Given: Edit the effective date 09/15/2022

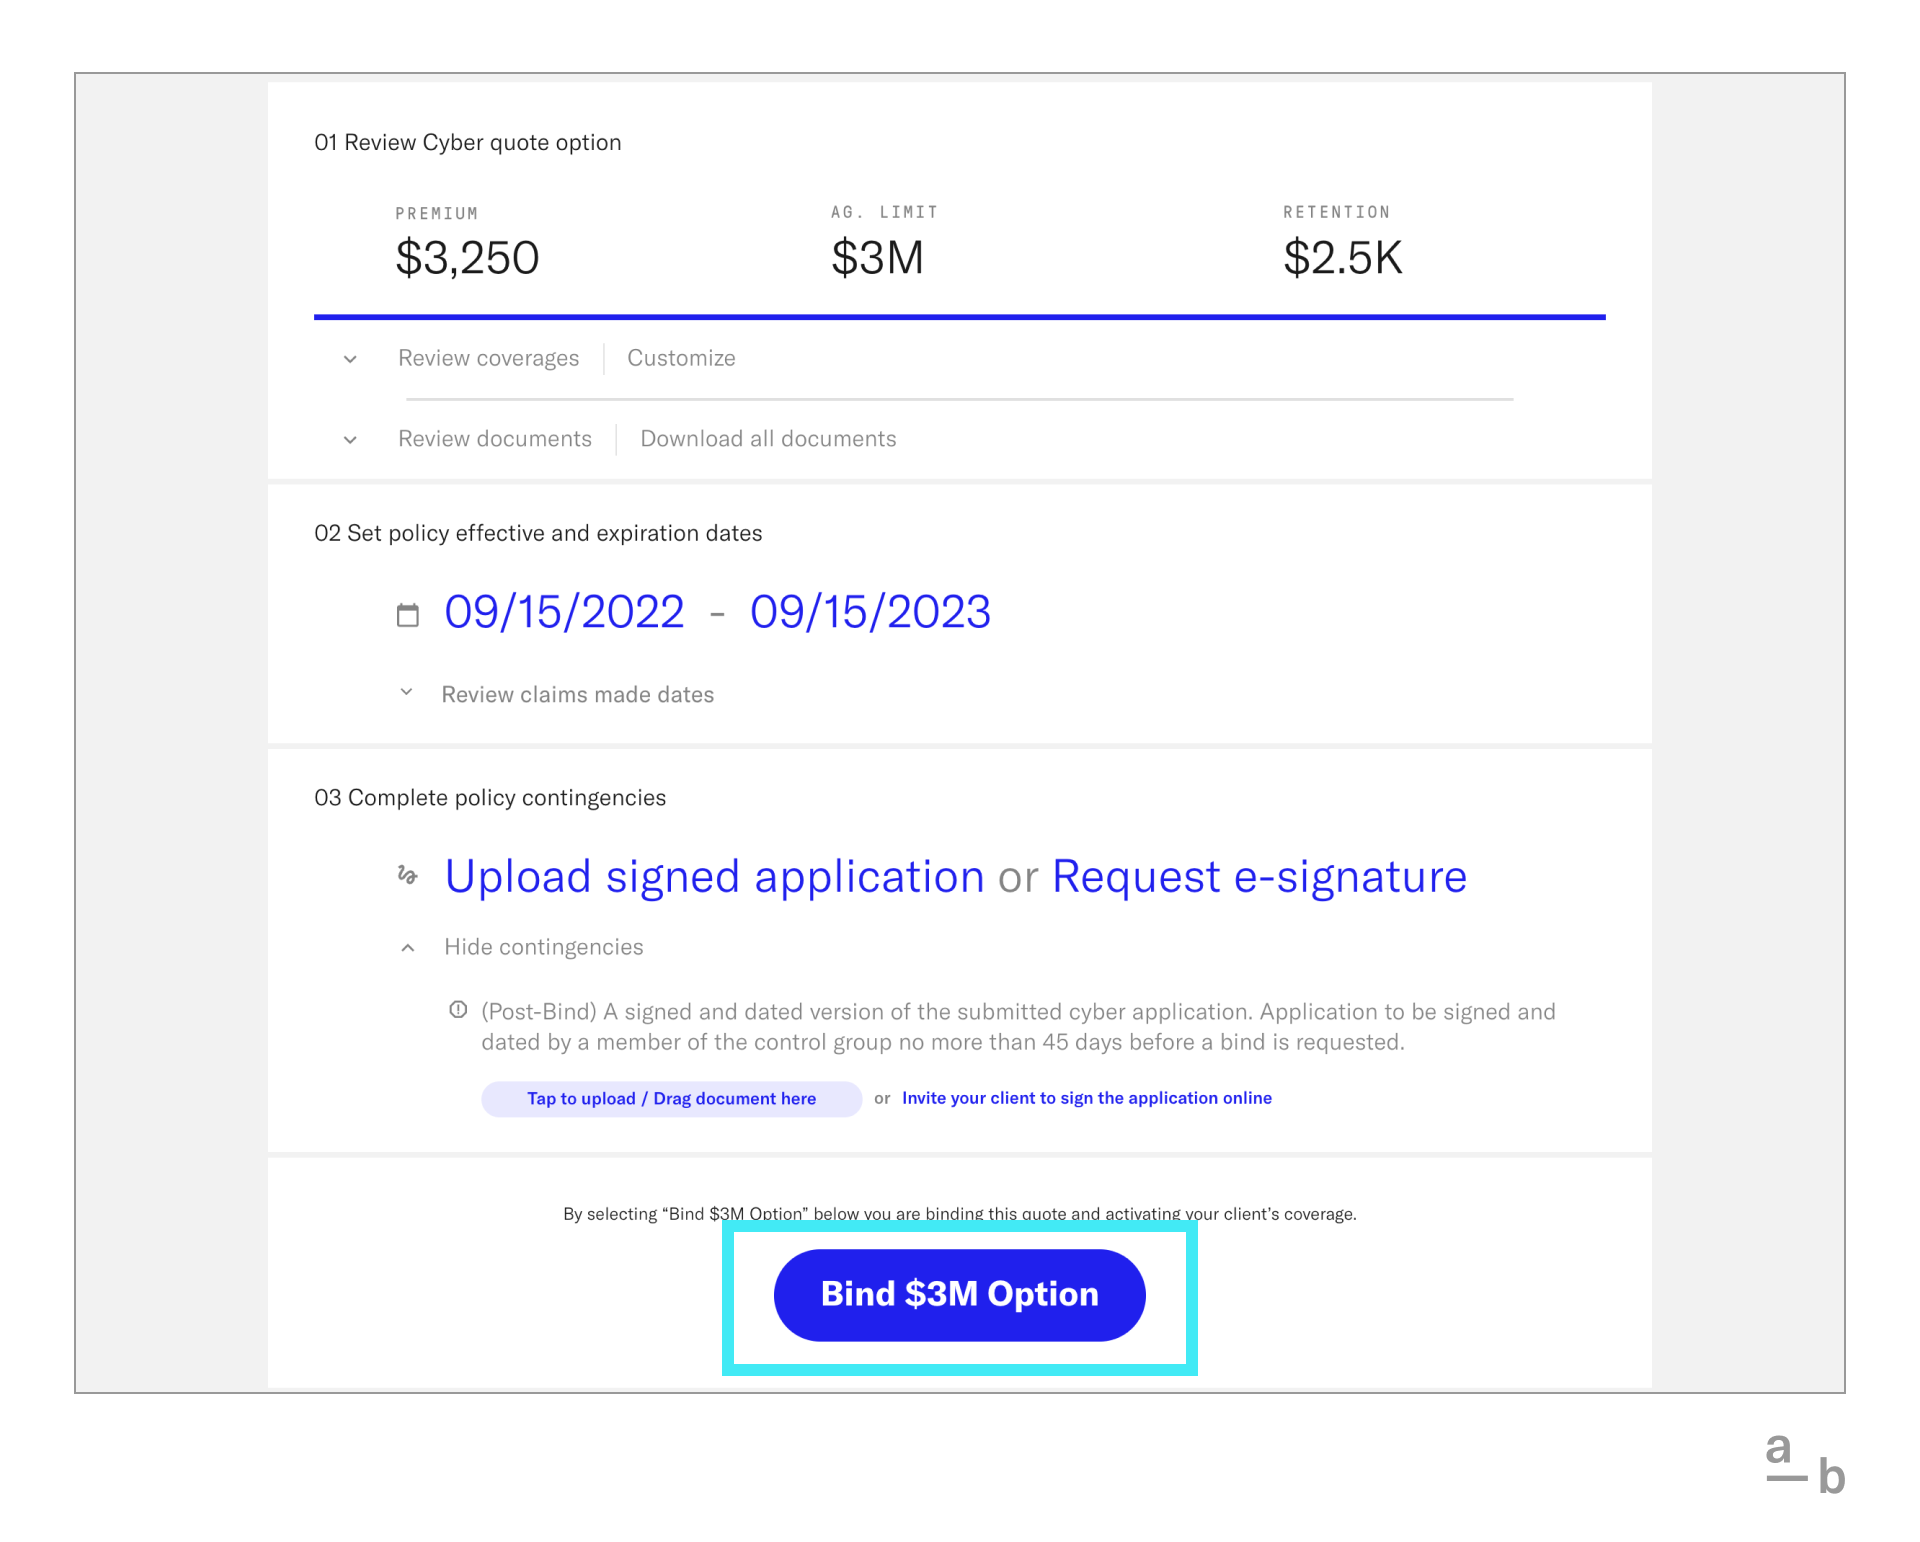Looking at the screenshot, I should coord(564,612).
